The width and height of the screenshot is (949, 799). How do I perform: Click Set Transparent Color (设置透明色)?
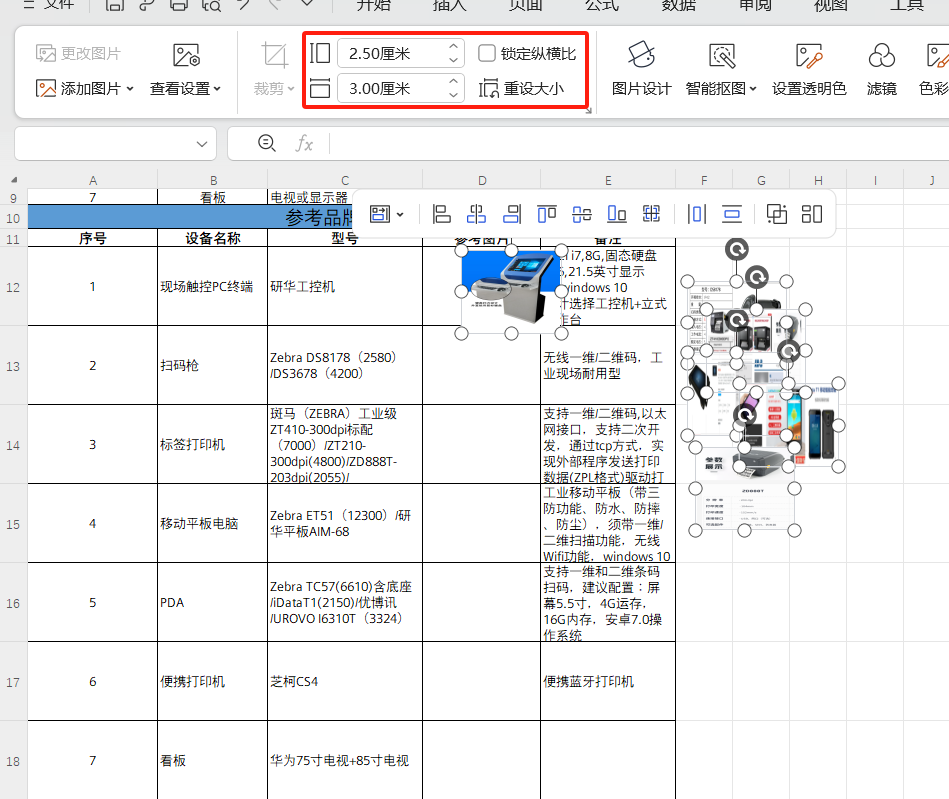tap(809, 68)
